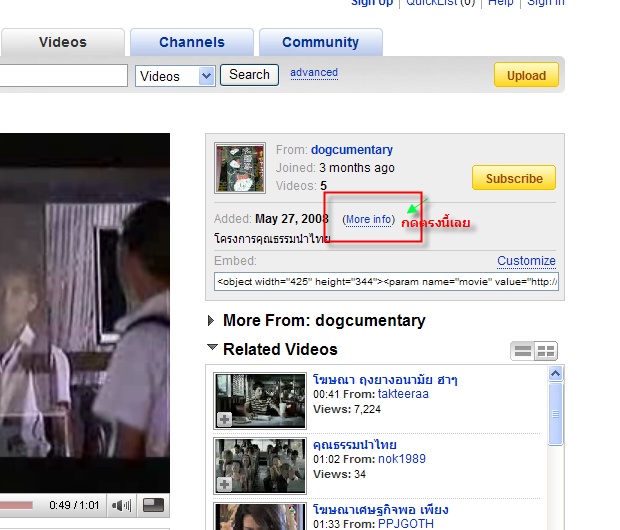
Task: Open the advanced search link
Action: tap(314, 73)
